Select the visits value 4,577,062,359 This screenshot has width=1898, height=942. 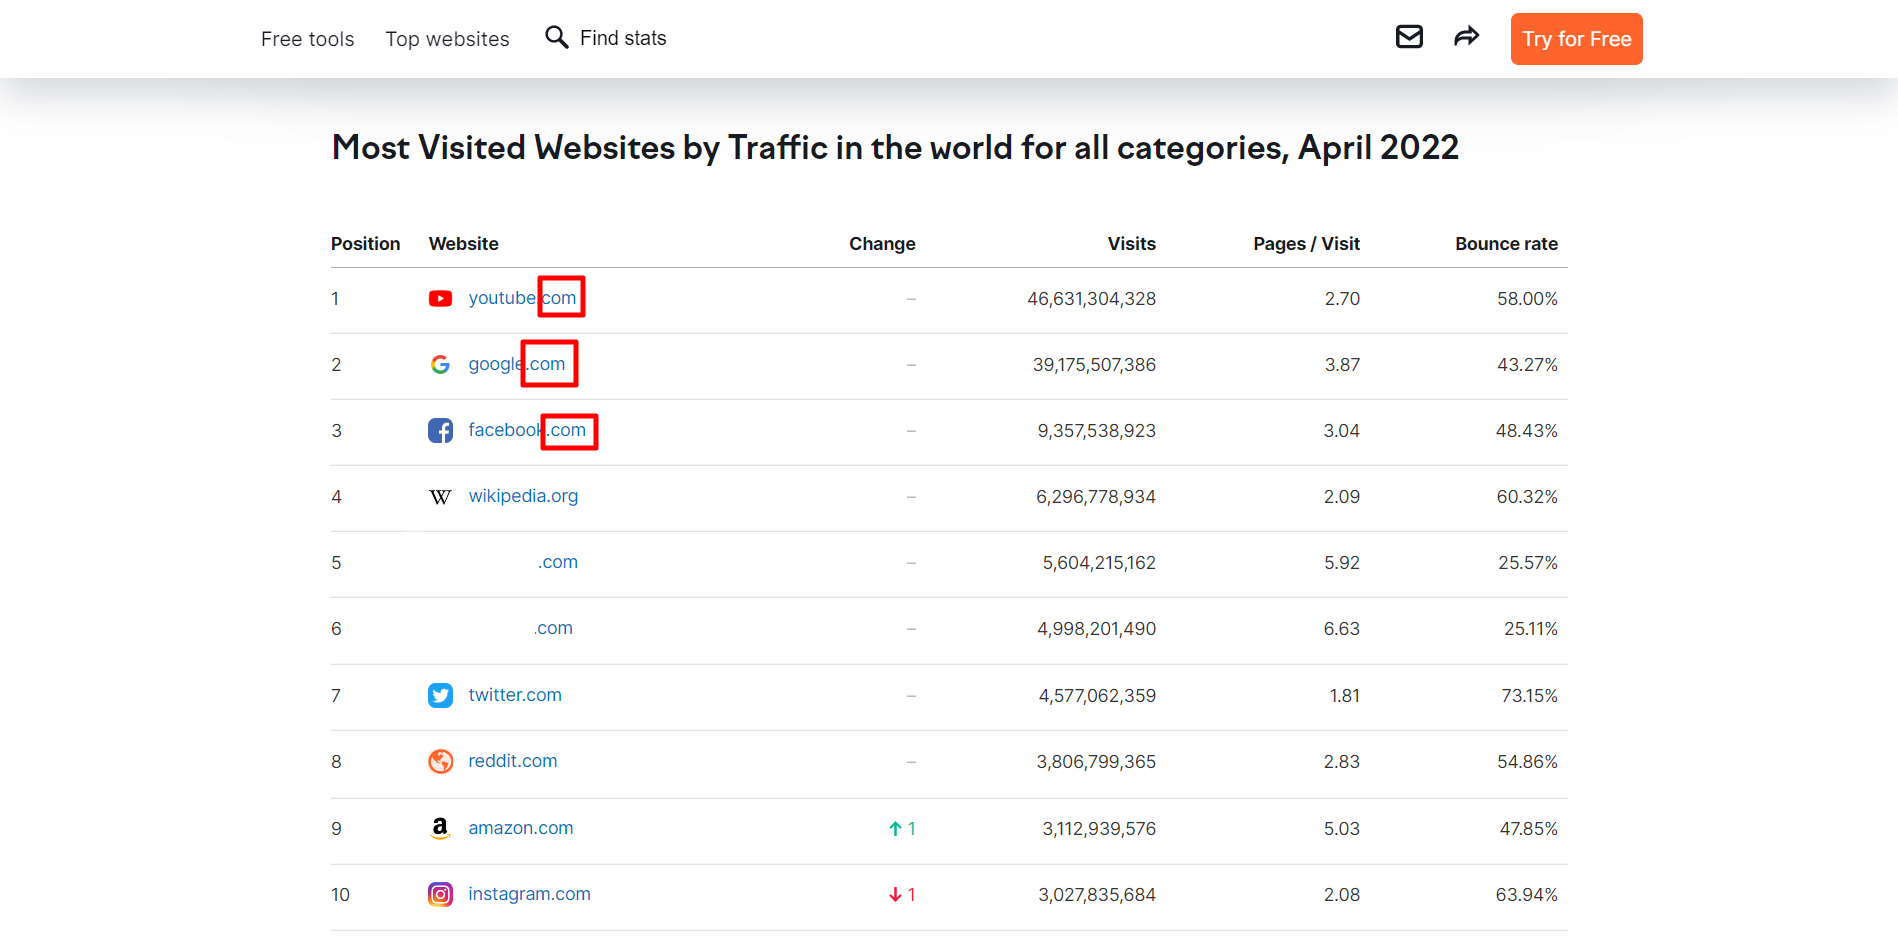click(1097, 696)
